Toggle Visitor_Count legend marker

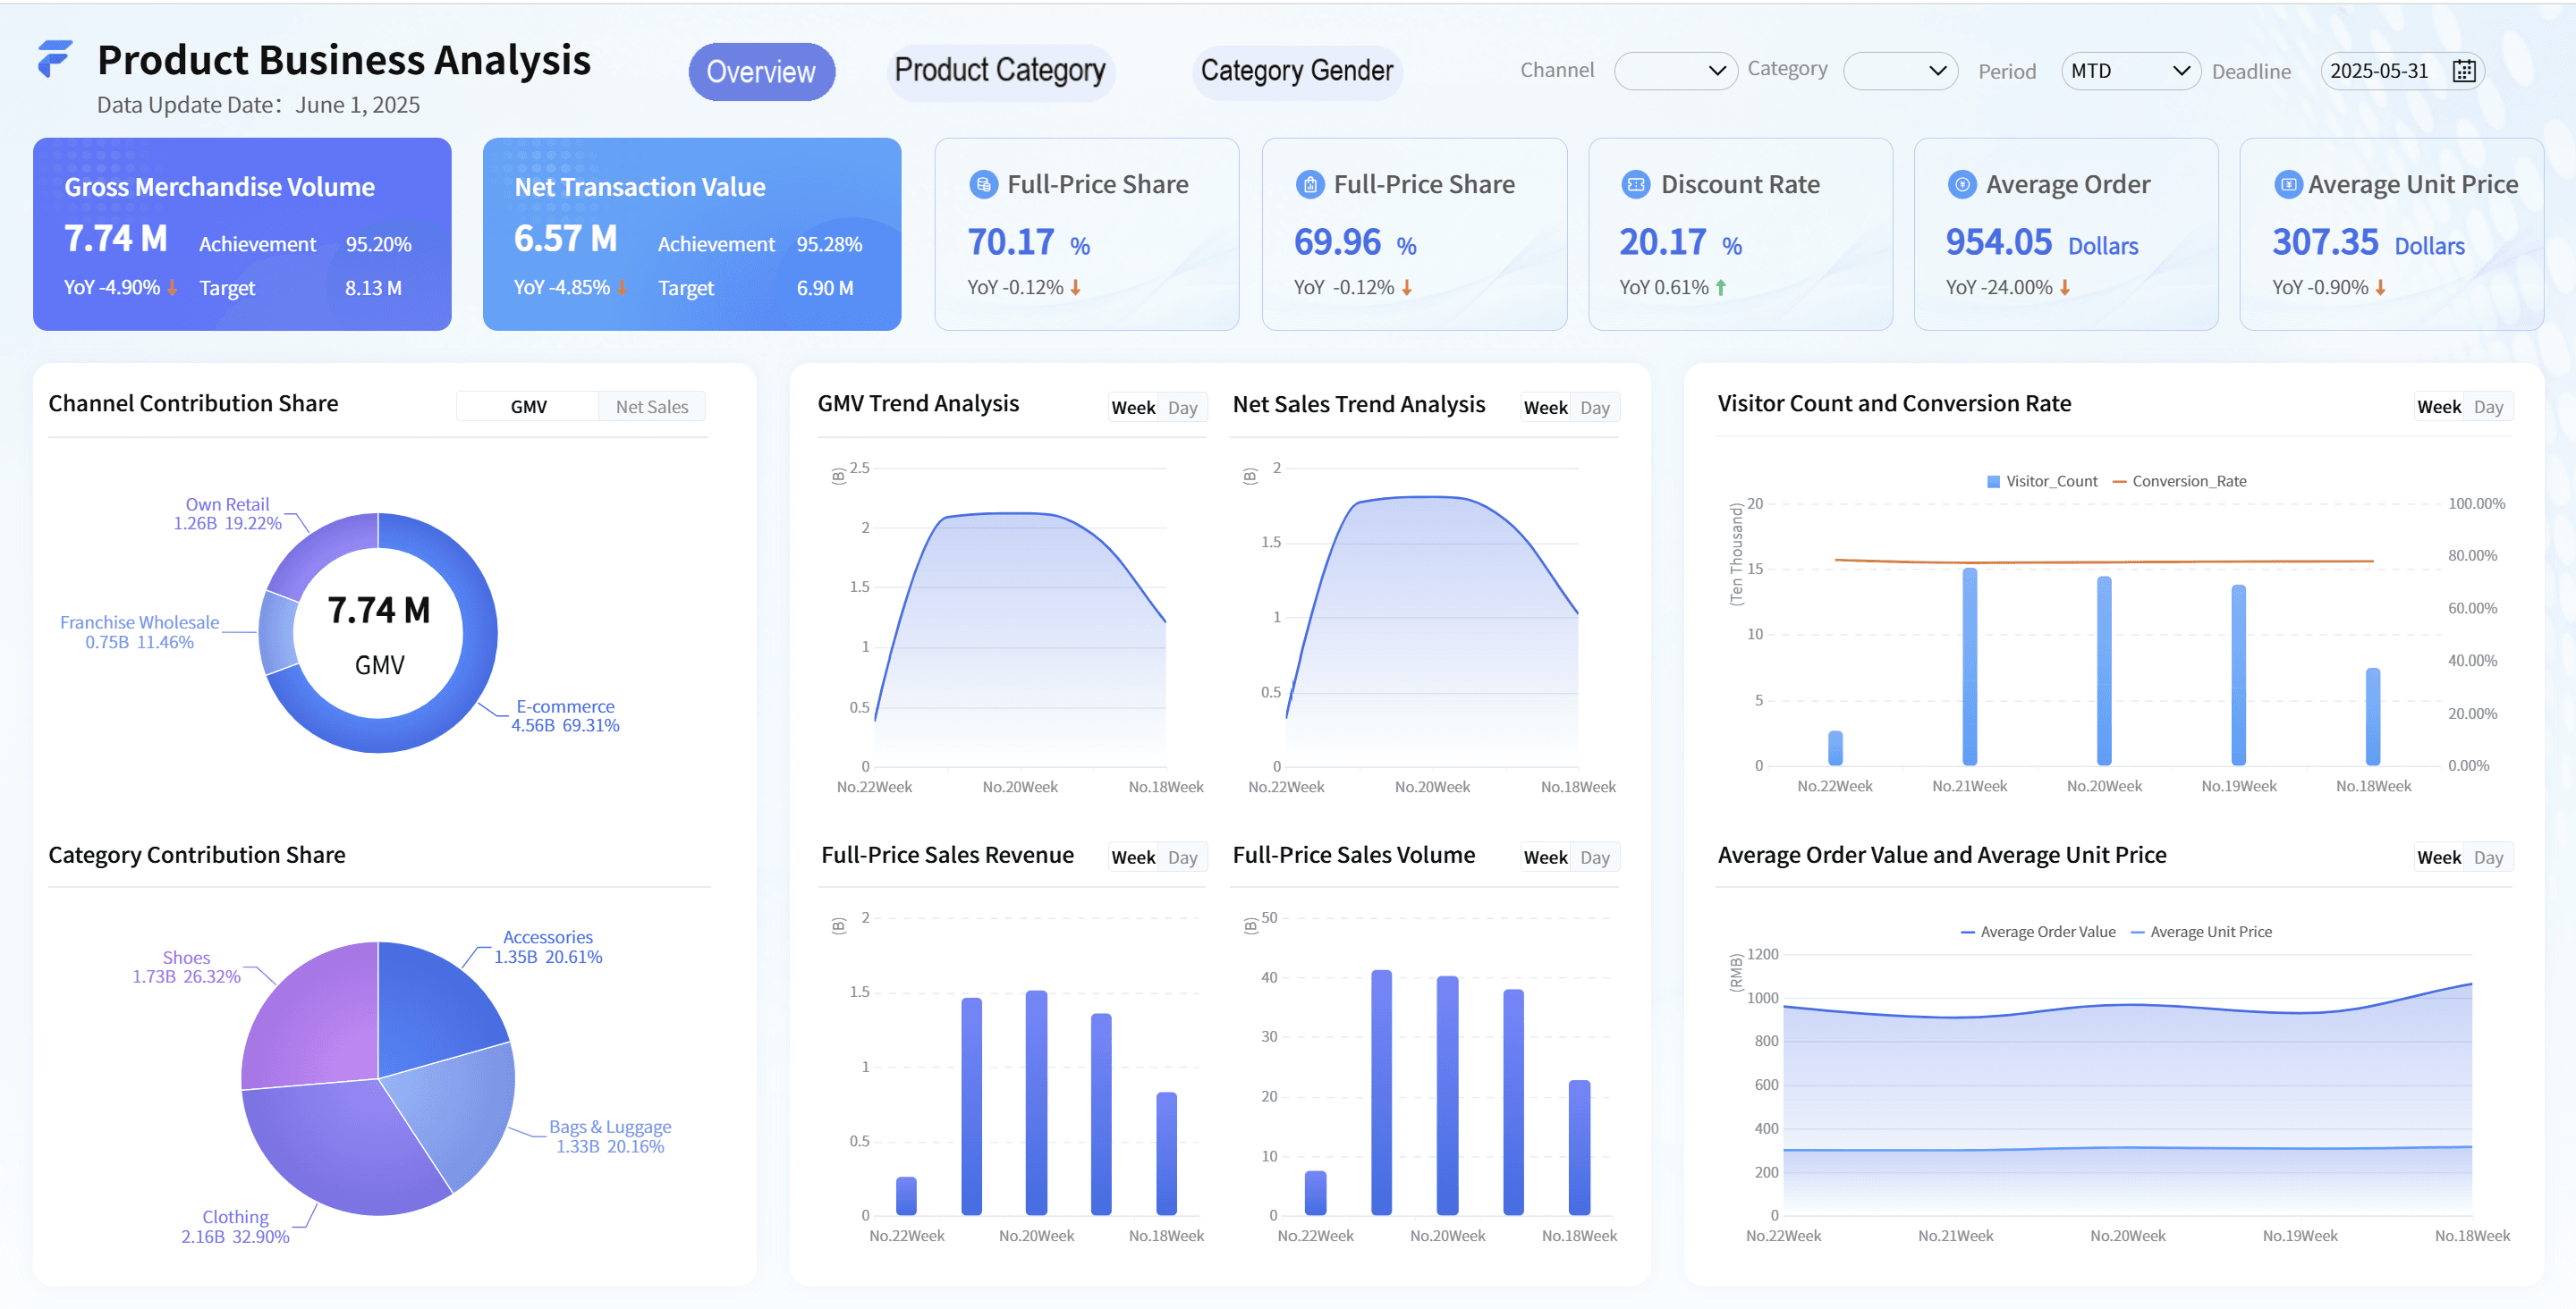1993,482
